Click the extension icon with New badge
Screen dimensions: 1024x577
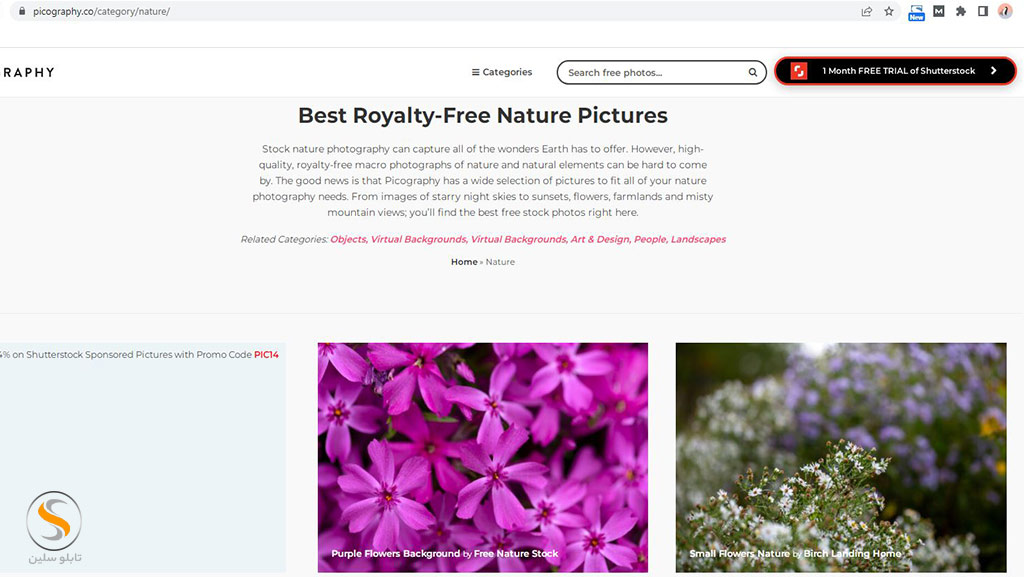tap(916, 12)
